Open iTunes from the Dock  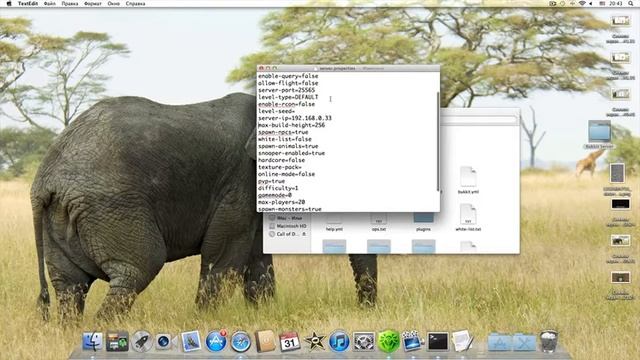coord(339,342)
